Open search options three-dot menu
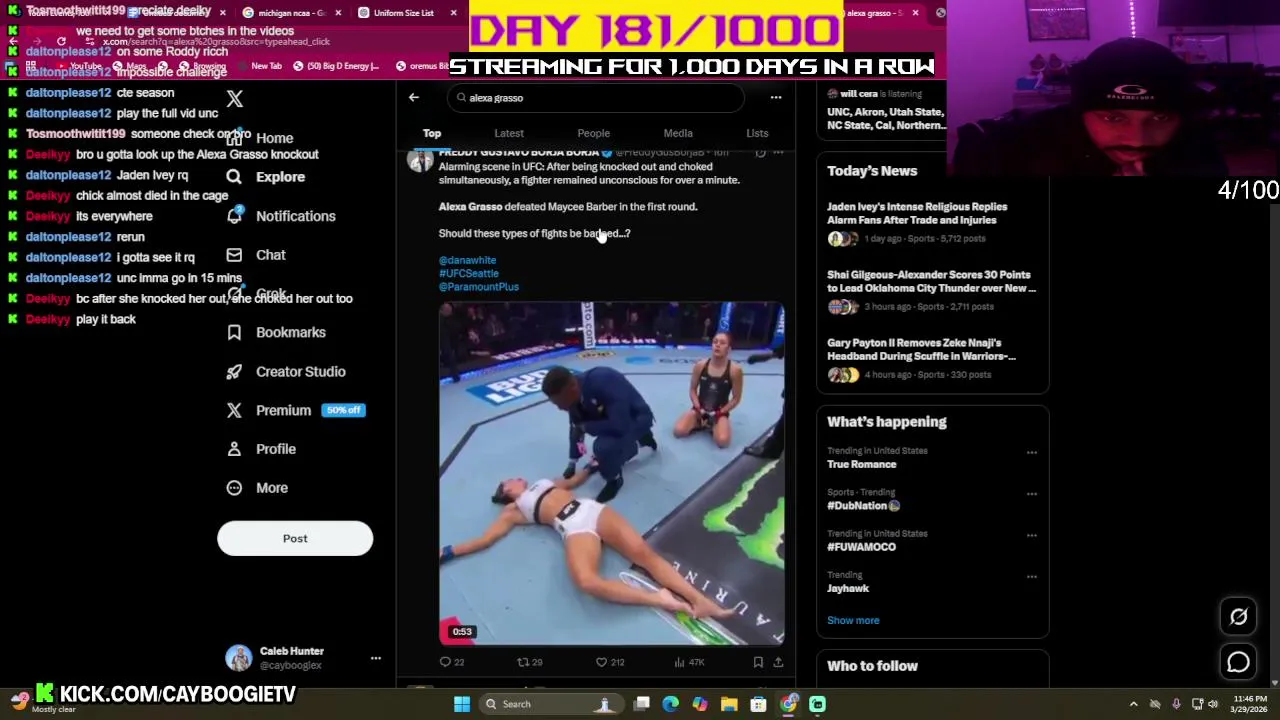Viewport: 1280px width, 720px height. point(775,98)
